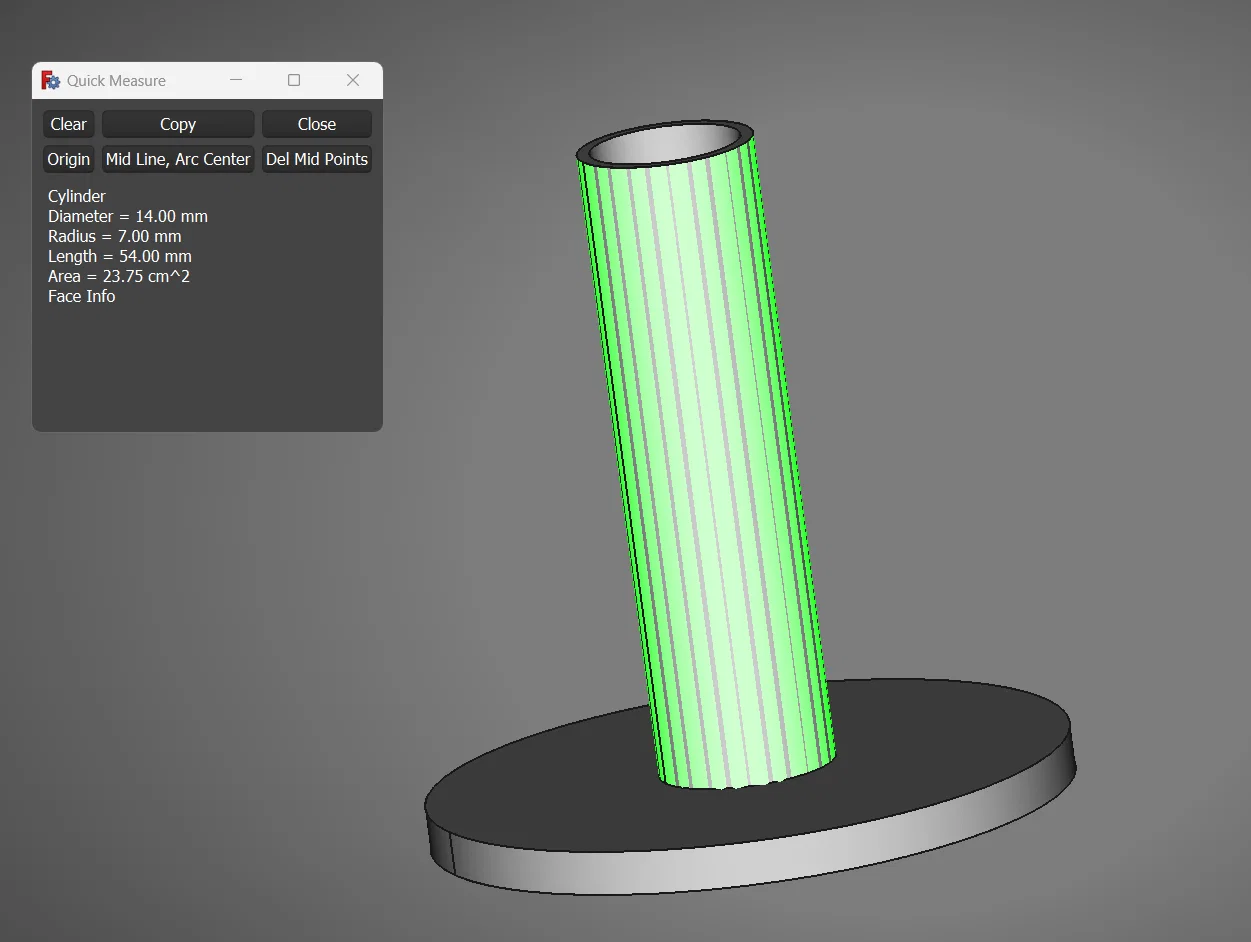Screen dimensions: 1251x942
Task: Copy the measurement results
Action: coord(178,124)
